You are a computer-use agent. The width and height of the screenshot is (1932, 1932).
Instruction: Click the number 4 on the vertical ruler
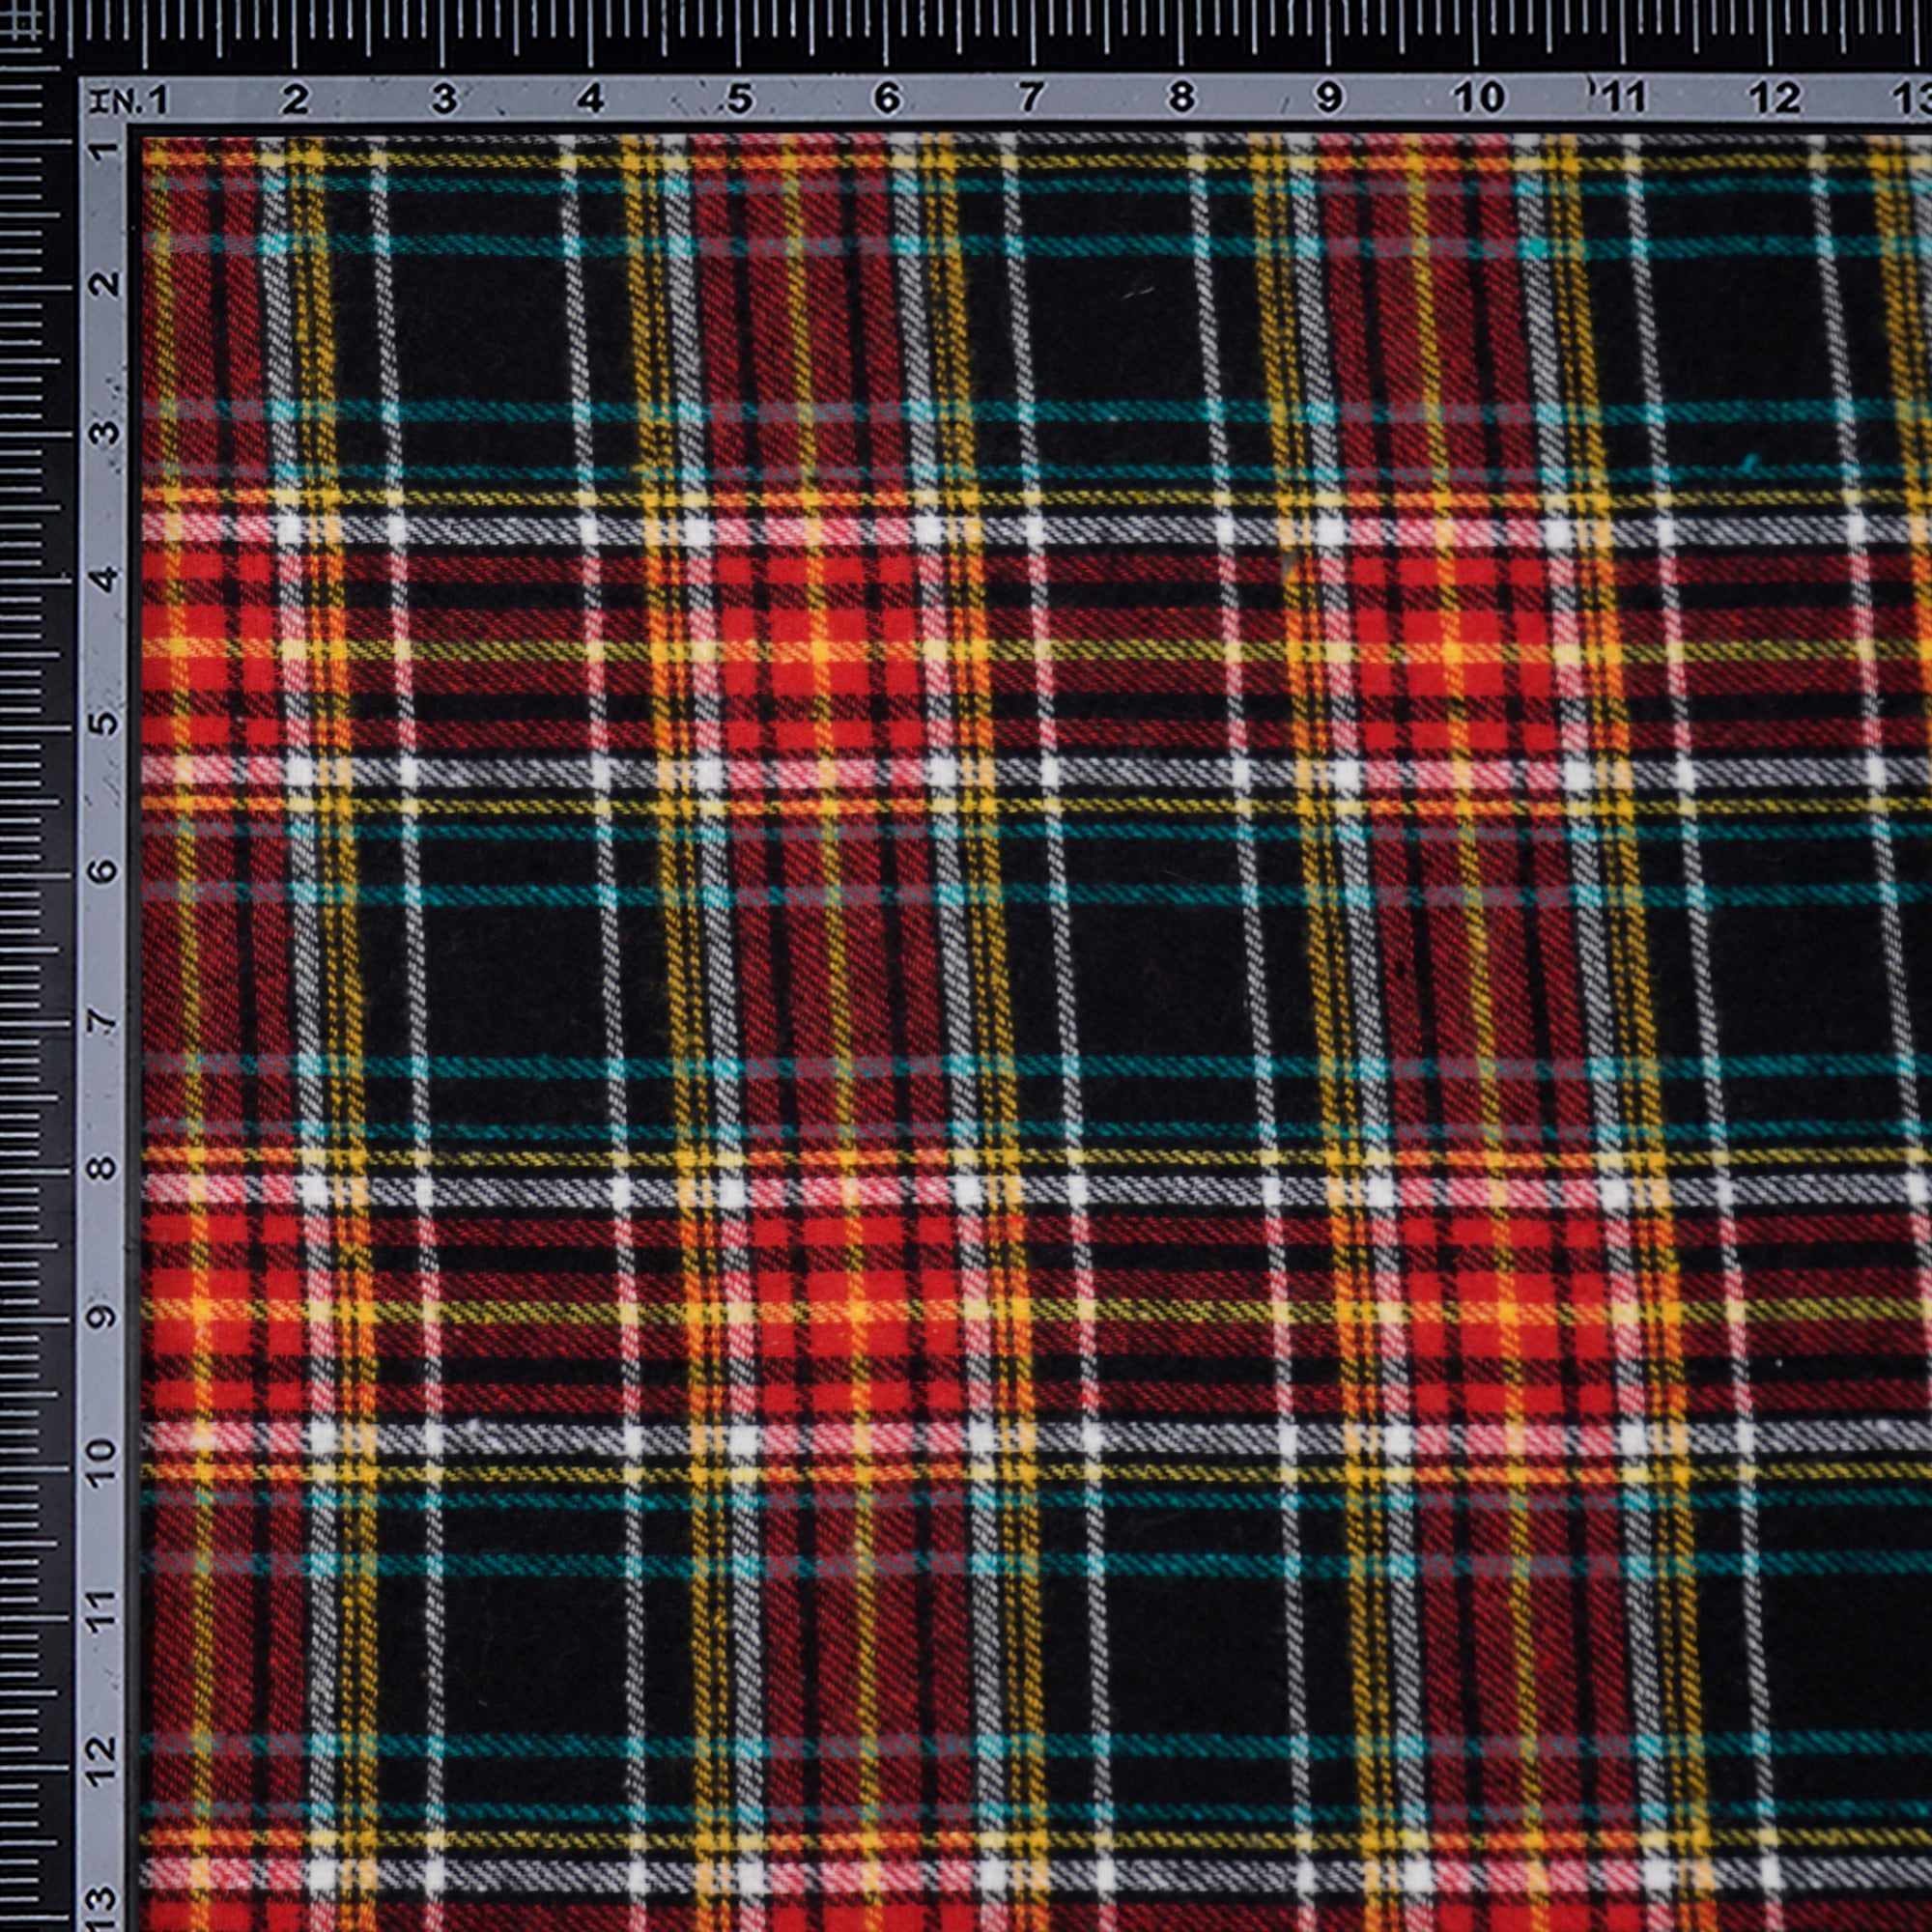coord(105,578)
